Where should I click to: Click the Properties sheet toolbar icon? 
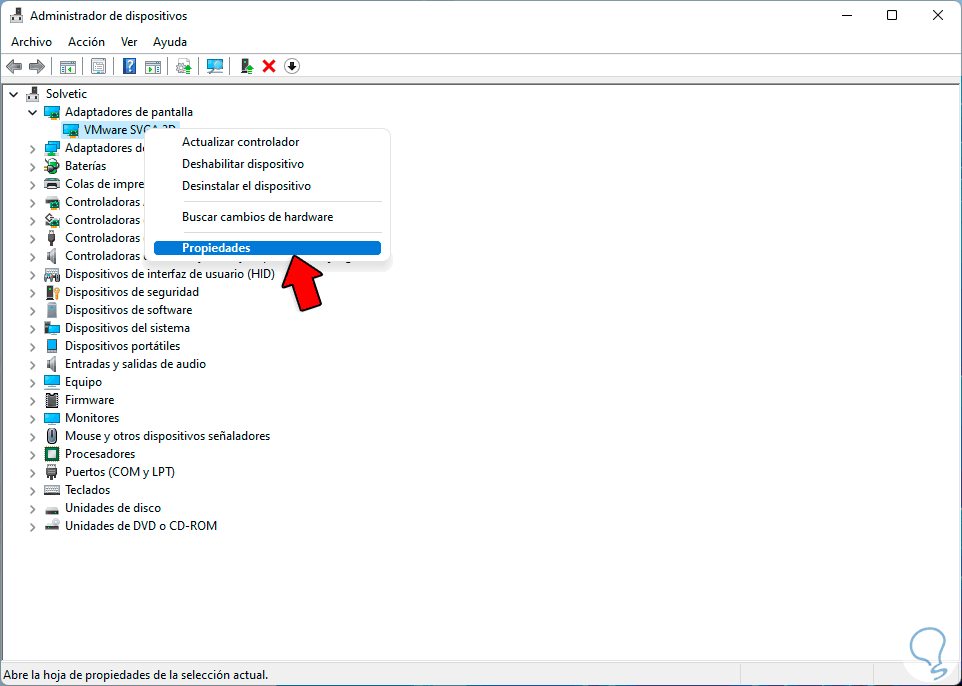click(98, 66)
